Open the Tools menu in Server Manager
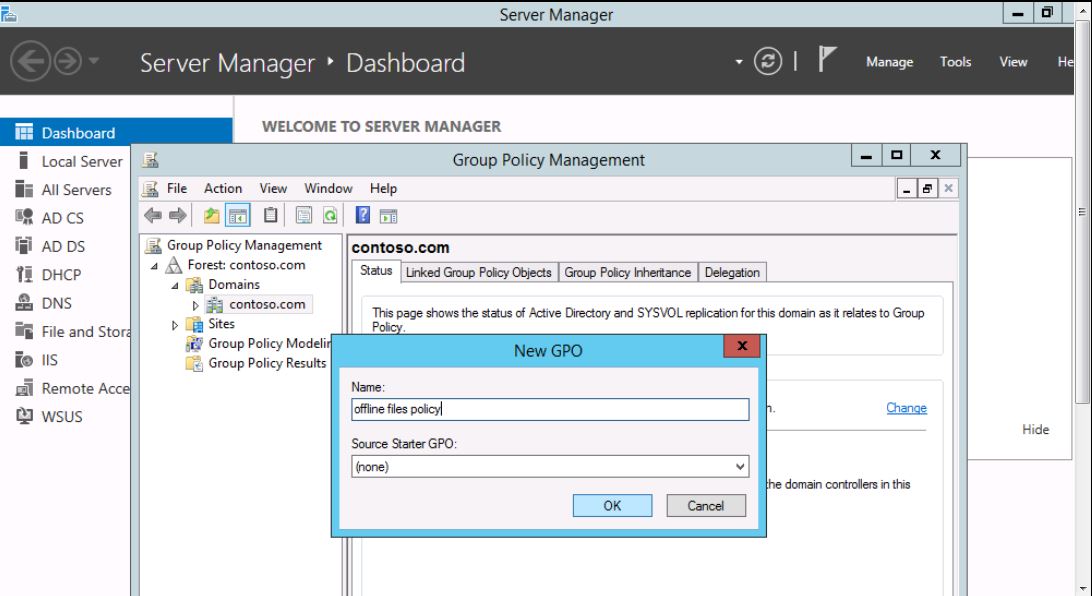Viewport: 1092px width, 596px height. (x=955, y=62)
